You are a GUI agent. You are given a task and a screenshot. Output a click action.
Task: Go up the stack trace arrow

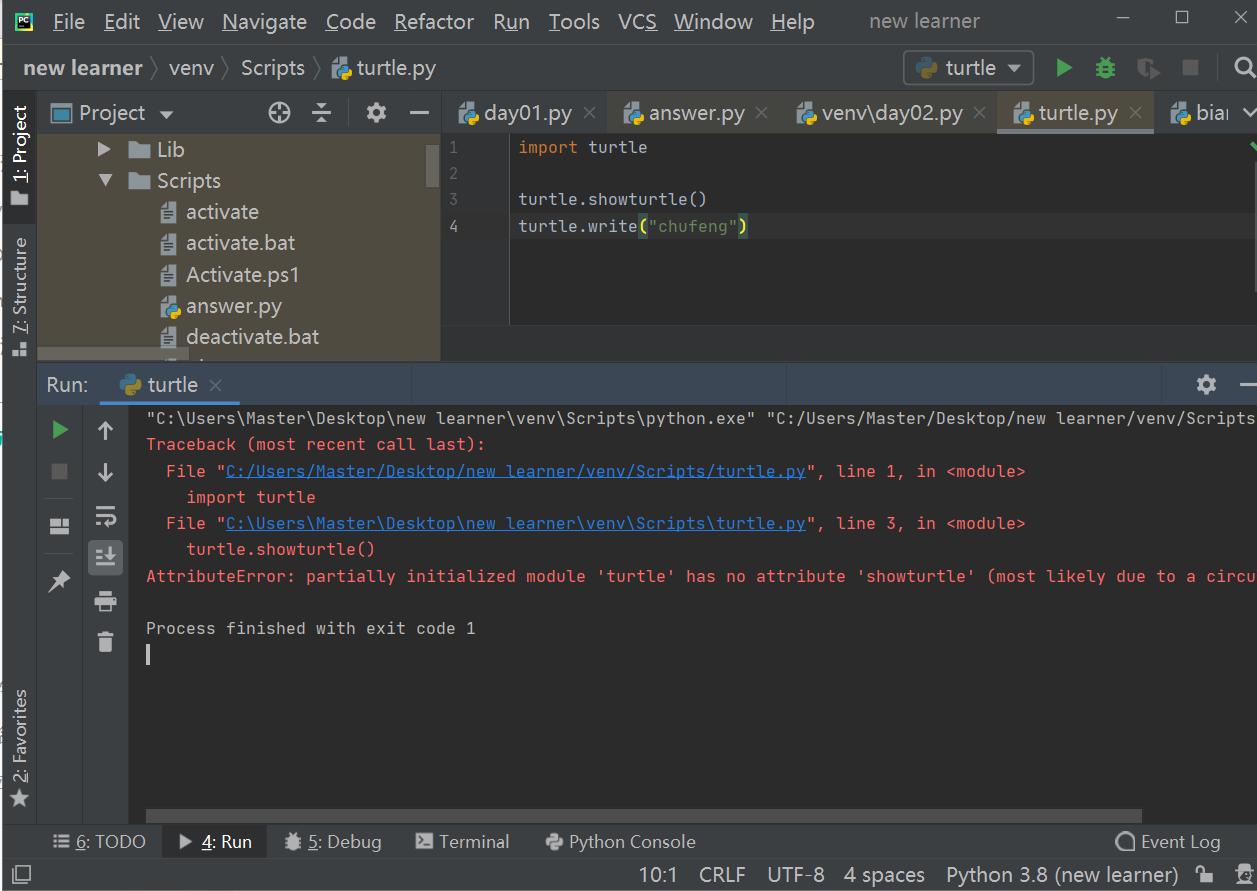(105, 430)
